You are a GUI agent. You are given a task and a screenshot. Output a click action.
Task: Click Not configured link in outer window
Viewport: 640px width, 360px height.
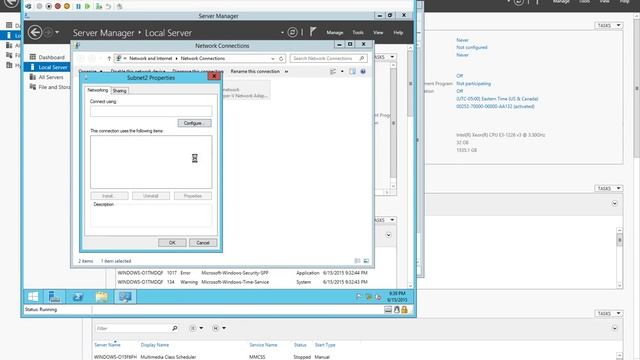(x=471, y=47)
